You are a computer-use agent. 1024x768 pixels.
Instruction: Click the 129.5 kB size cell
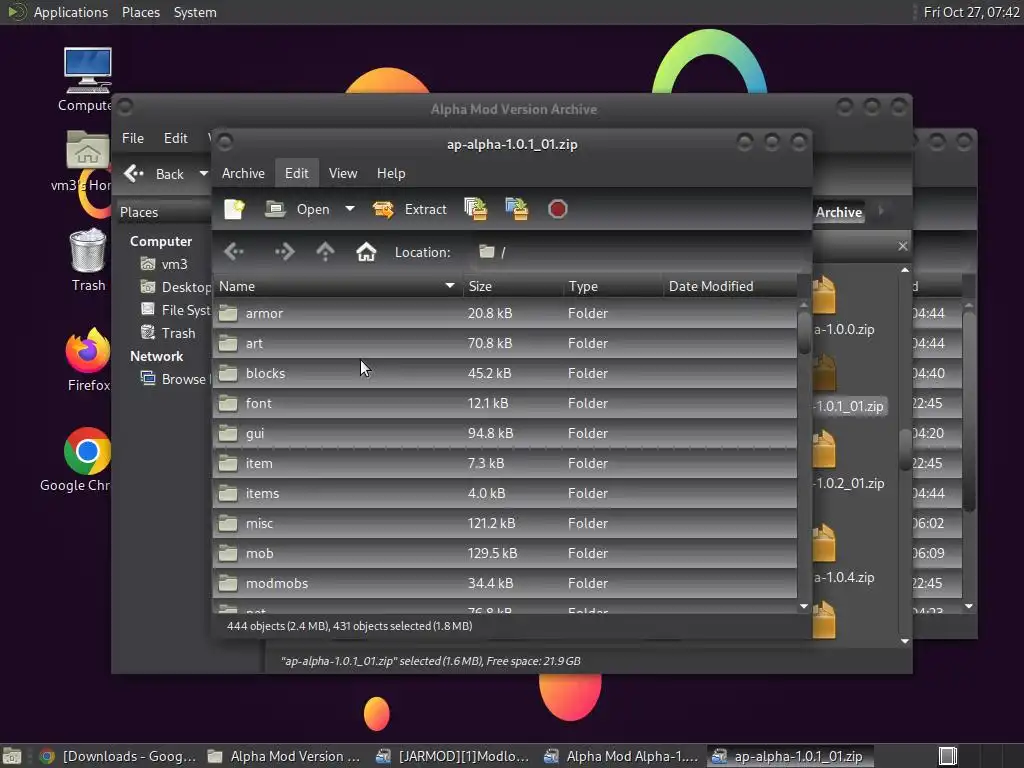[x=492, y=554]
